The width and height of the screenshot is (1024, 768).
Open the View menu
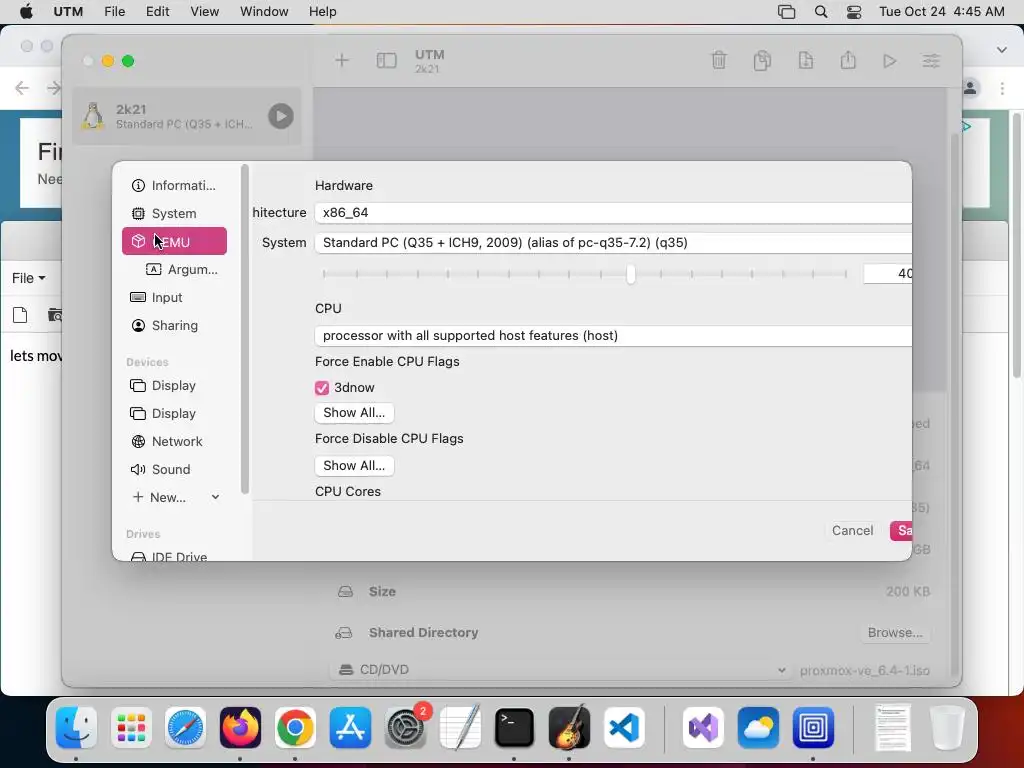204,12
